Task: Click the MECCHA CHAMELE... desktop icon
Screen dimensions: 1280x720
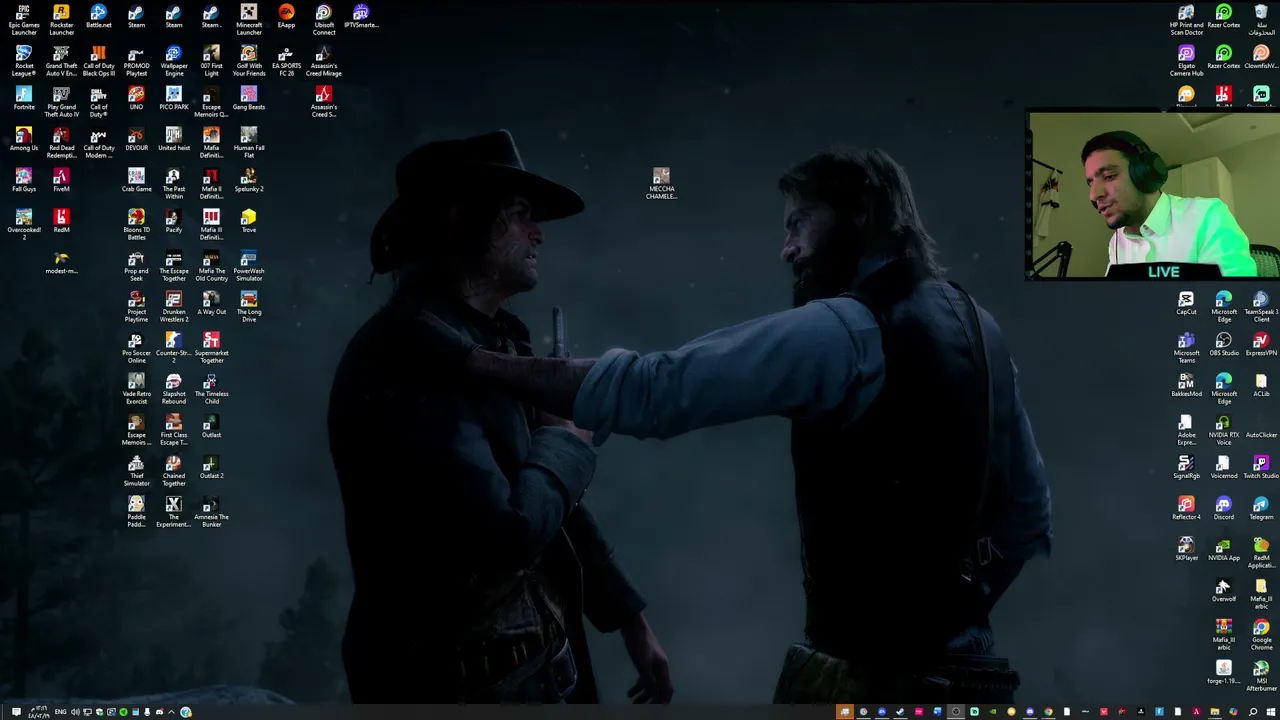Action: click(x=661, y=184)
